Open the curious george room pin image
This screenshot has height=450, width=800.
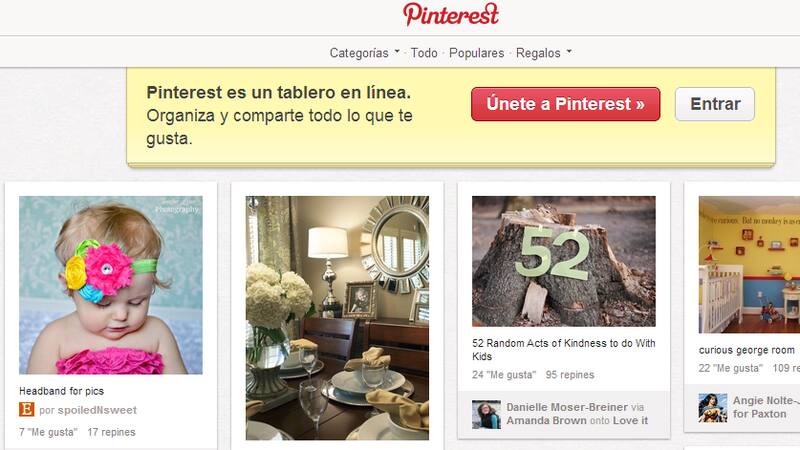pyautogui.click(x=749, y=265)
